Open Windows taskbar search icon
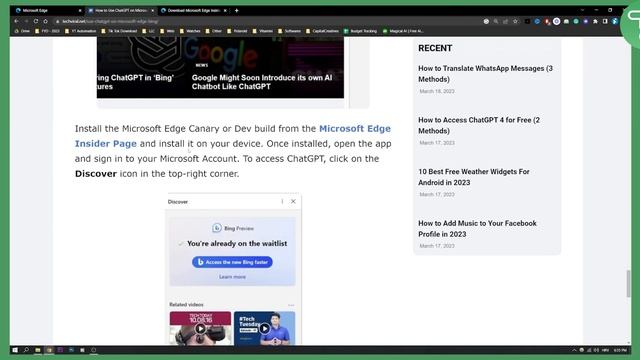The image size is (640, 360). pos(26,350)
